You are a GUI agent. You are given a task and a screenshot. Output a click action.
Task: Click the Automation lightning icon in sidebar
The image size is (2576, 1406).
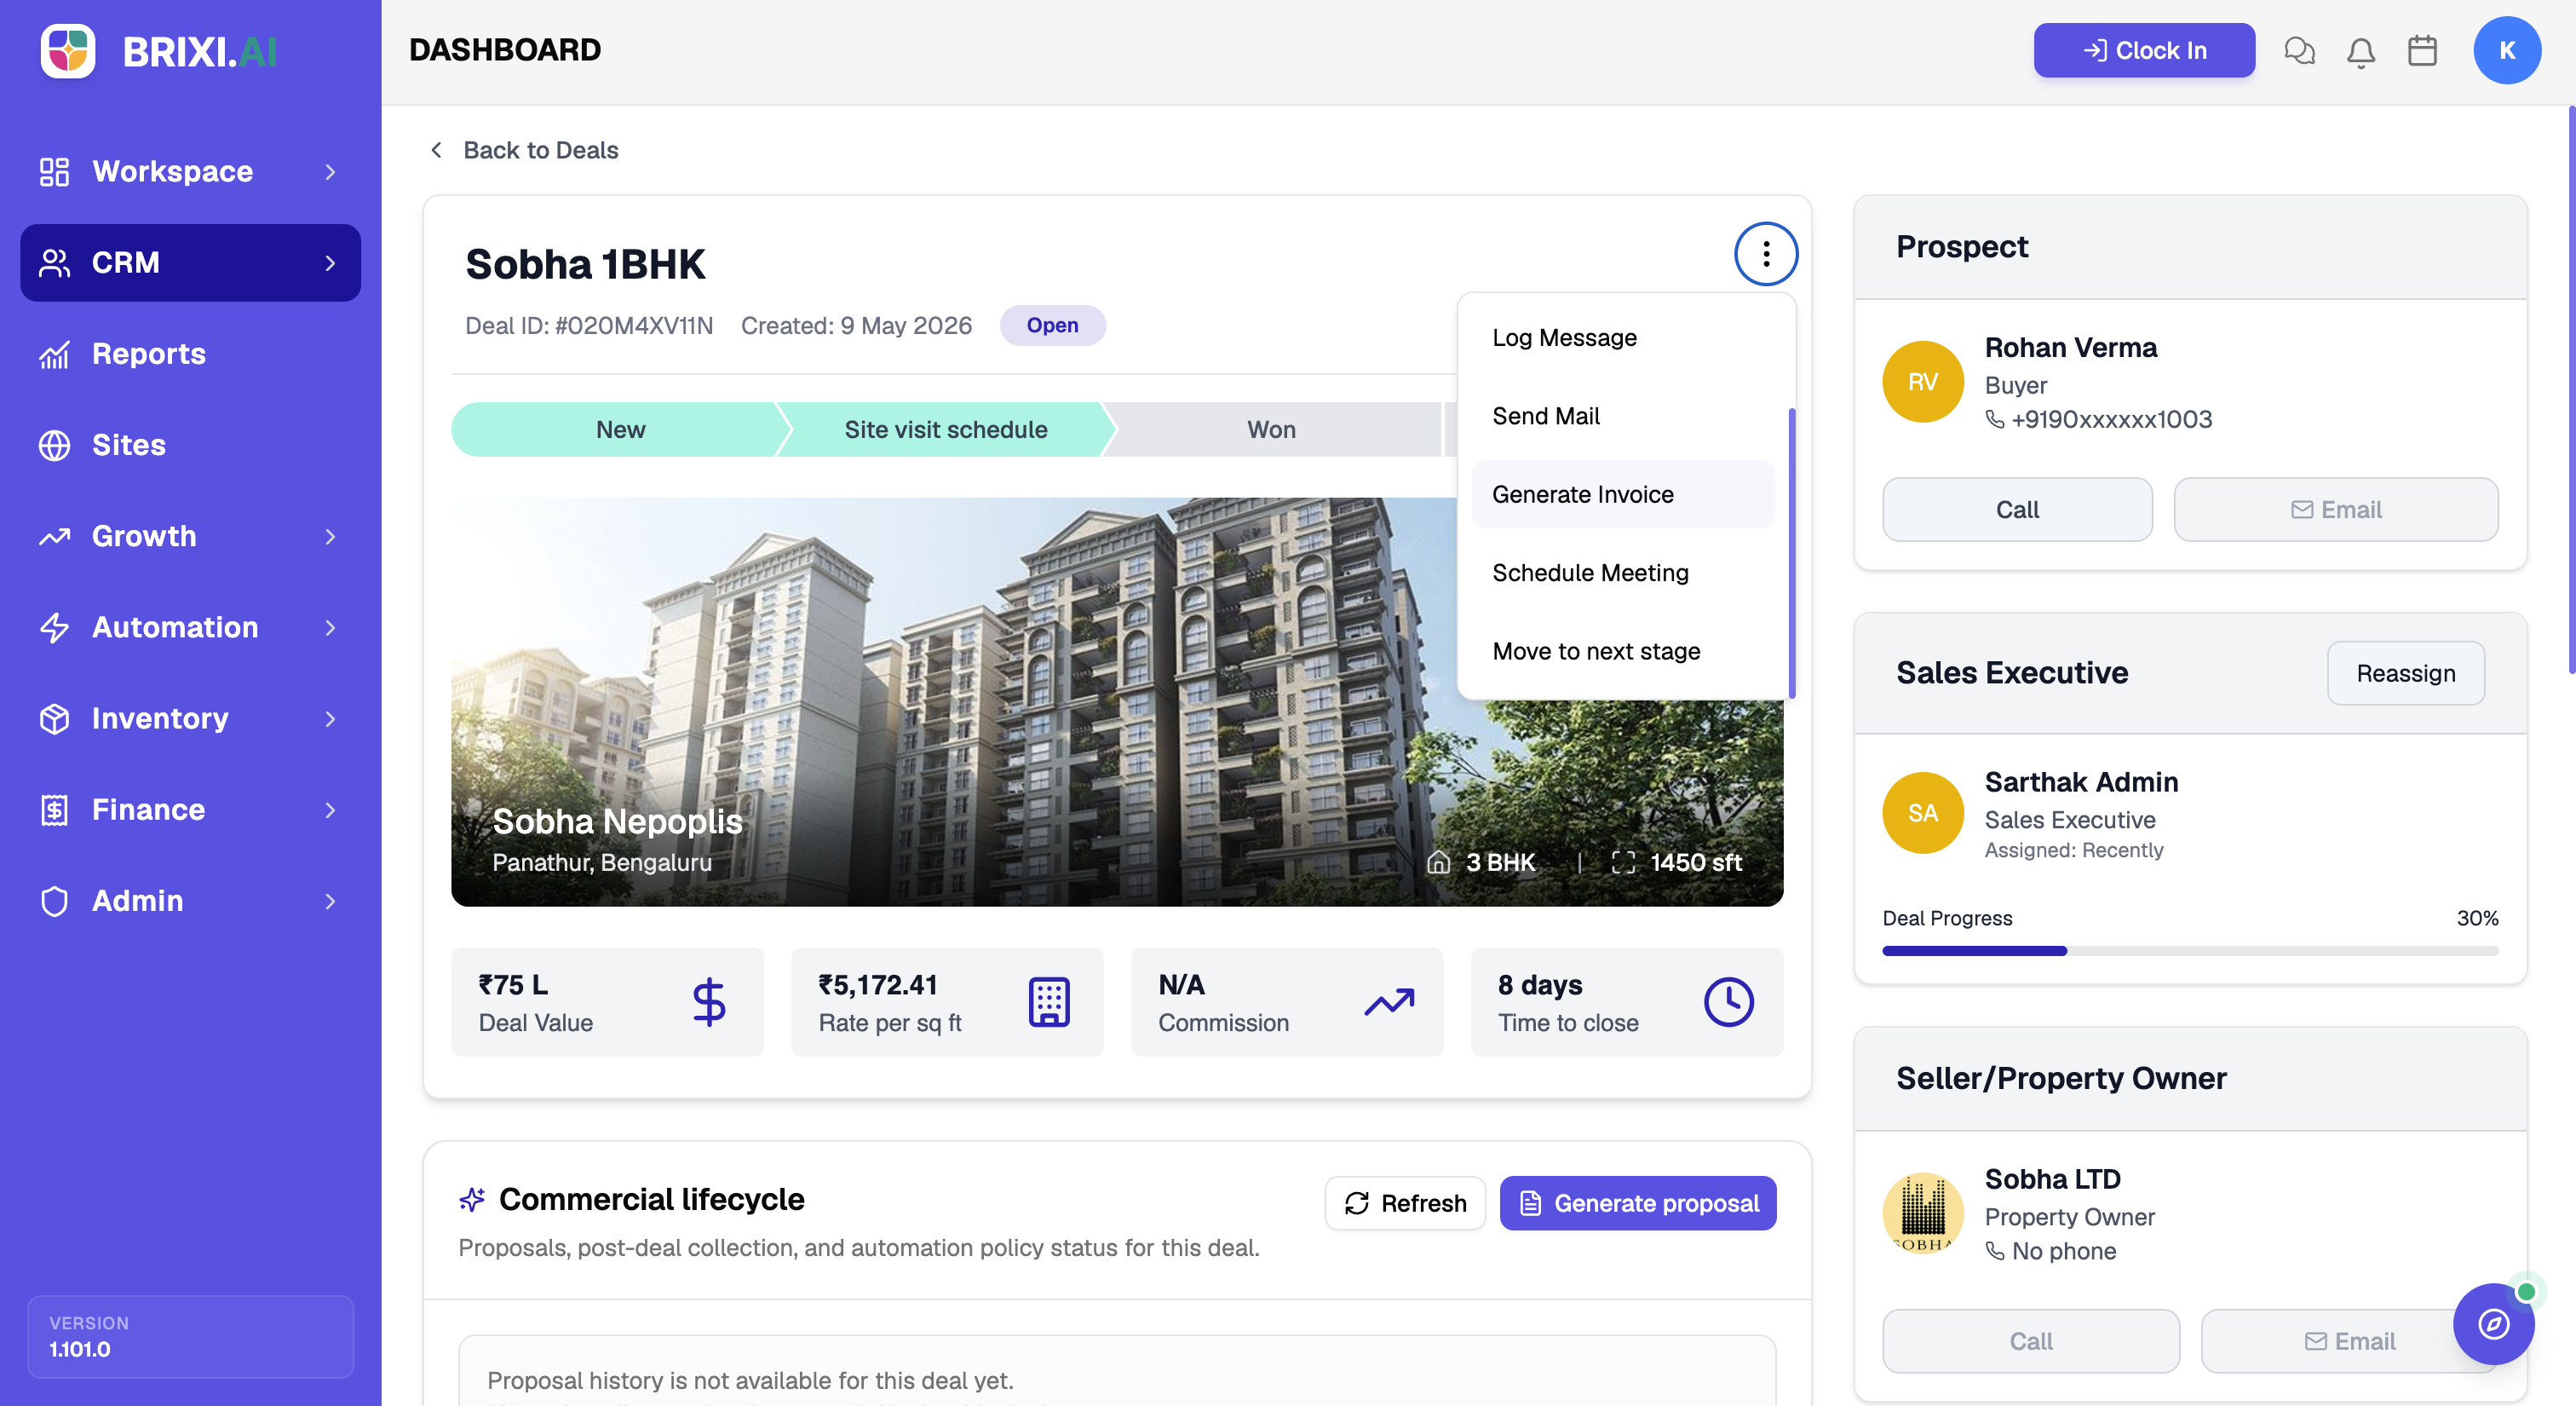point(54,627)
